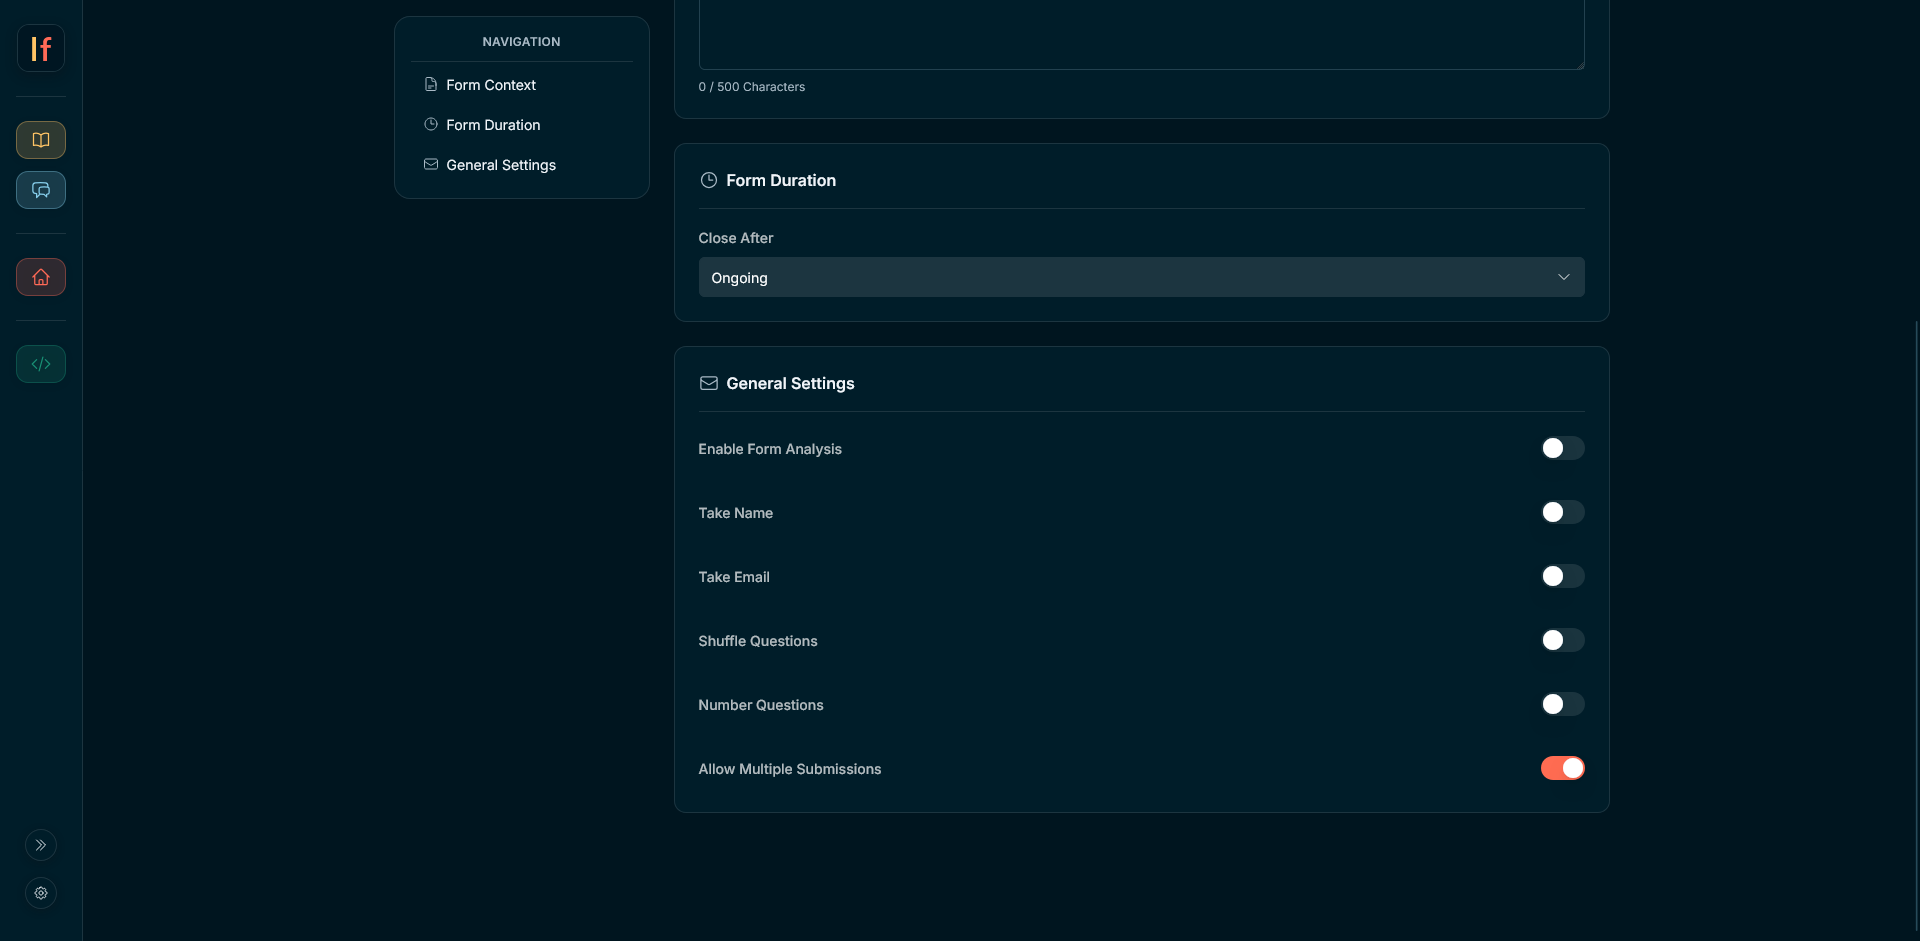Click inside the 500-character text area
Viewport: 1920px width, 941px height.
tap(1140, 30)
